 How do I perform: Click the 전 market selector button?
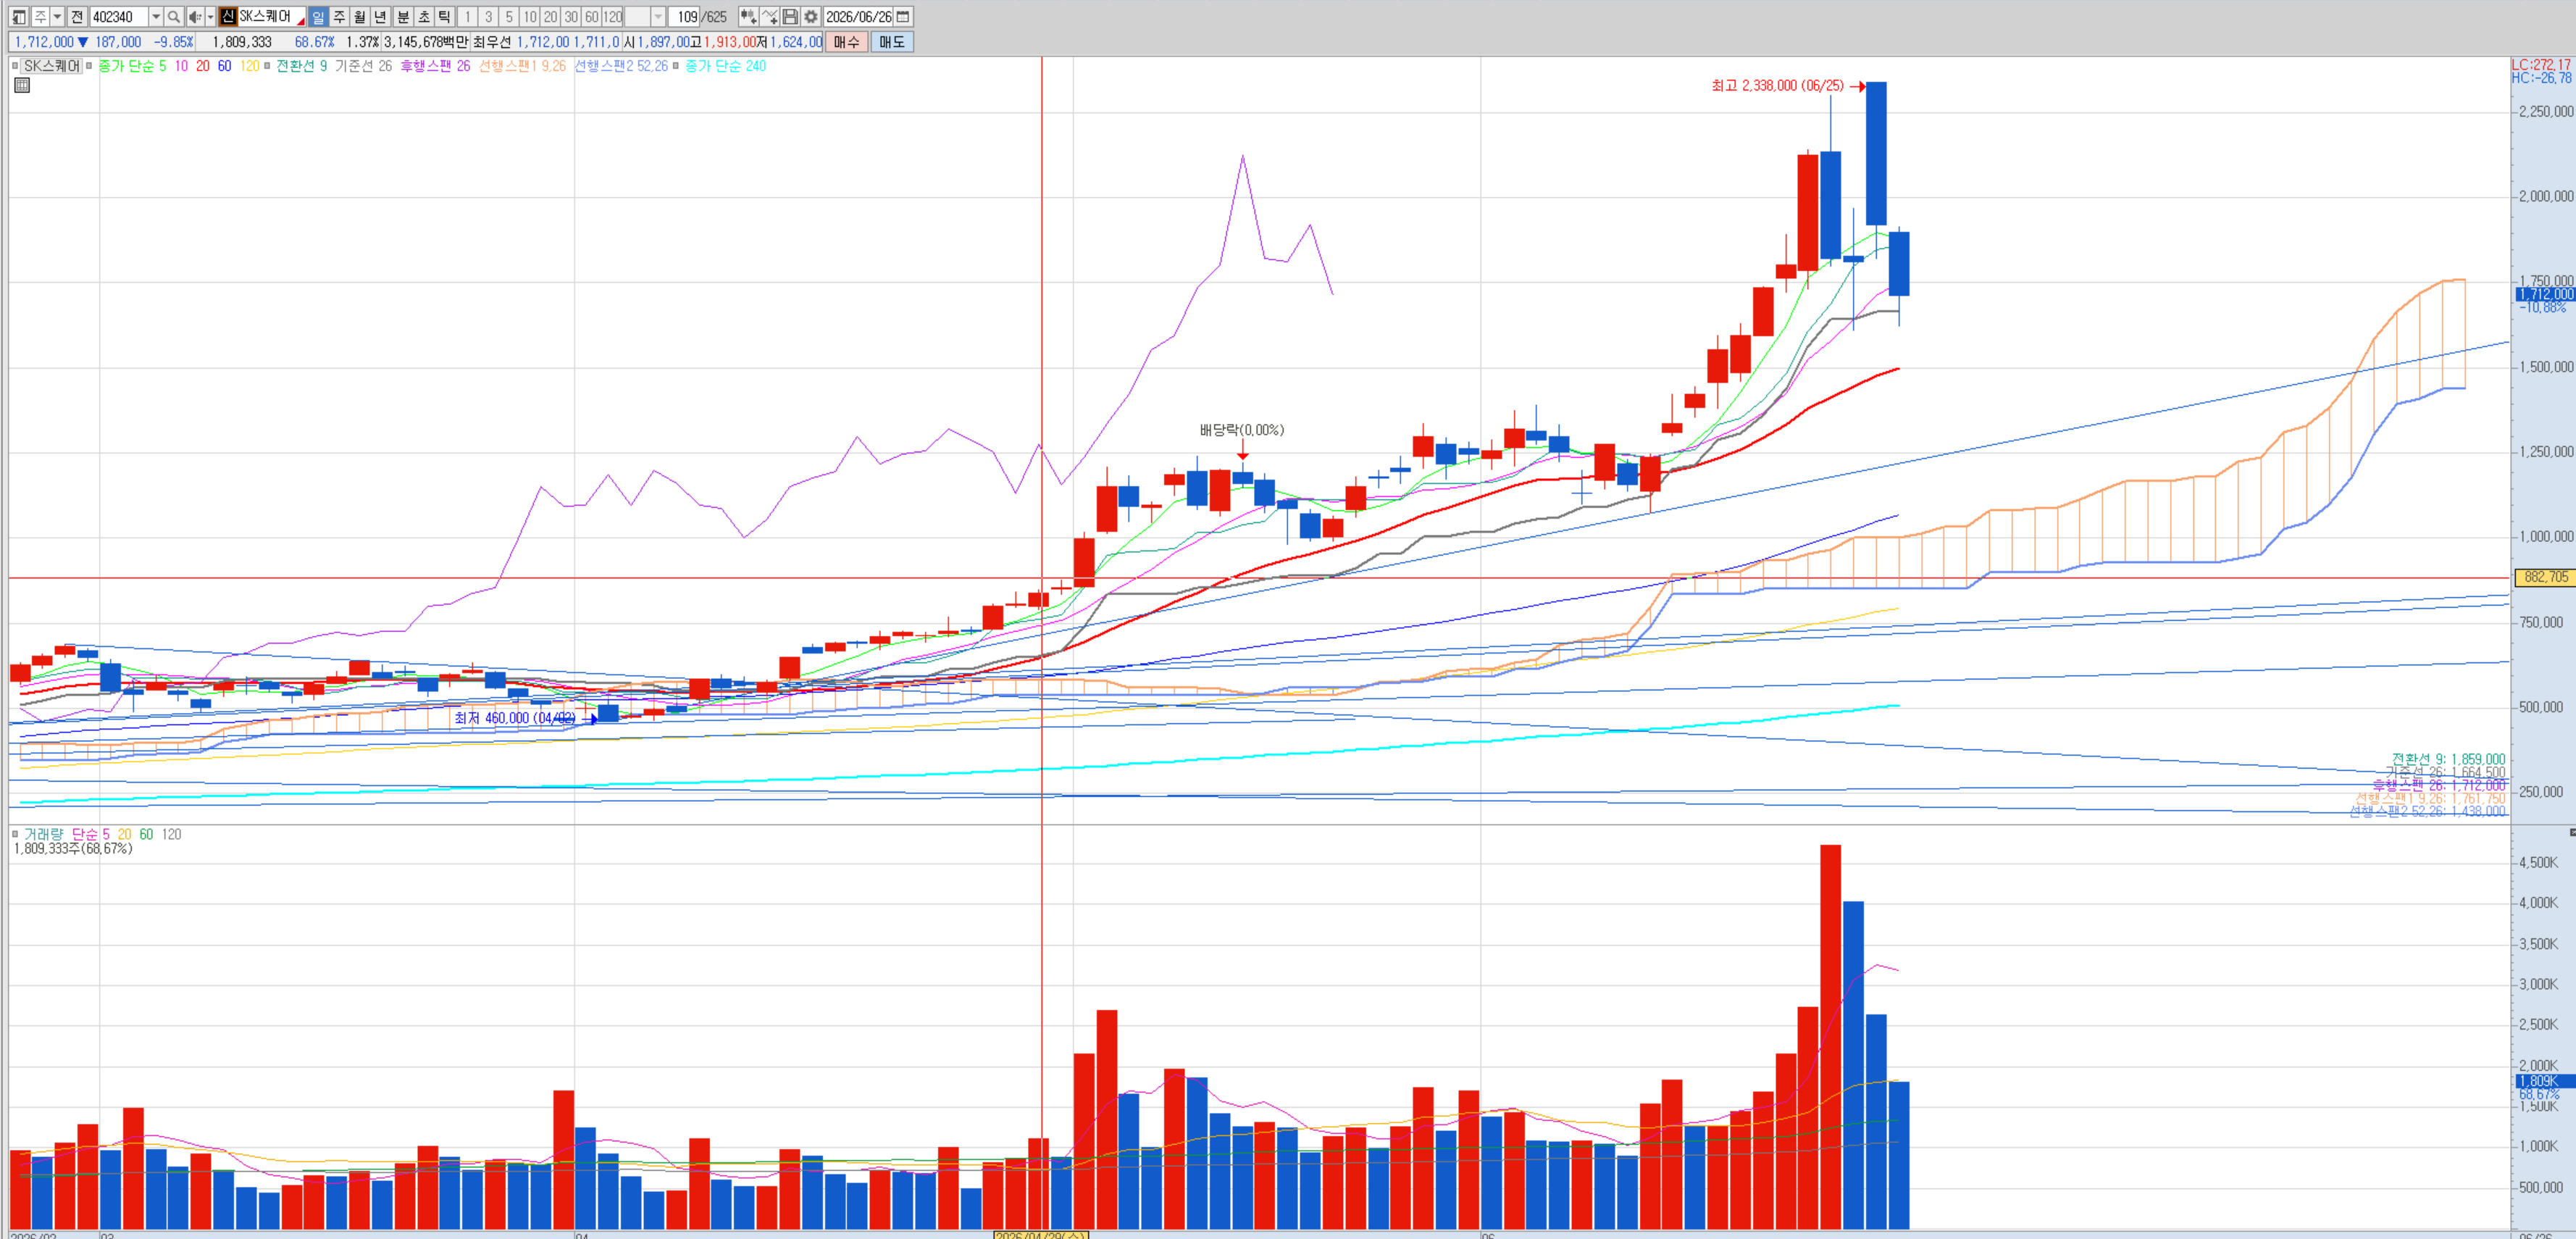point(77,17)
